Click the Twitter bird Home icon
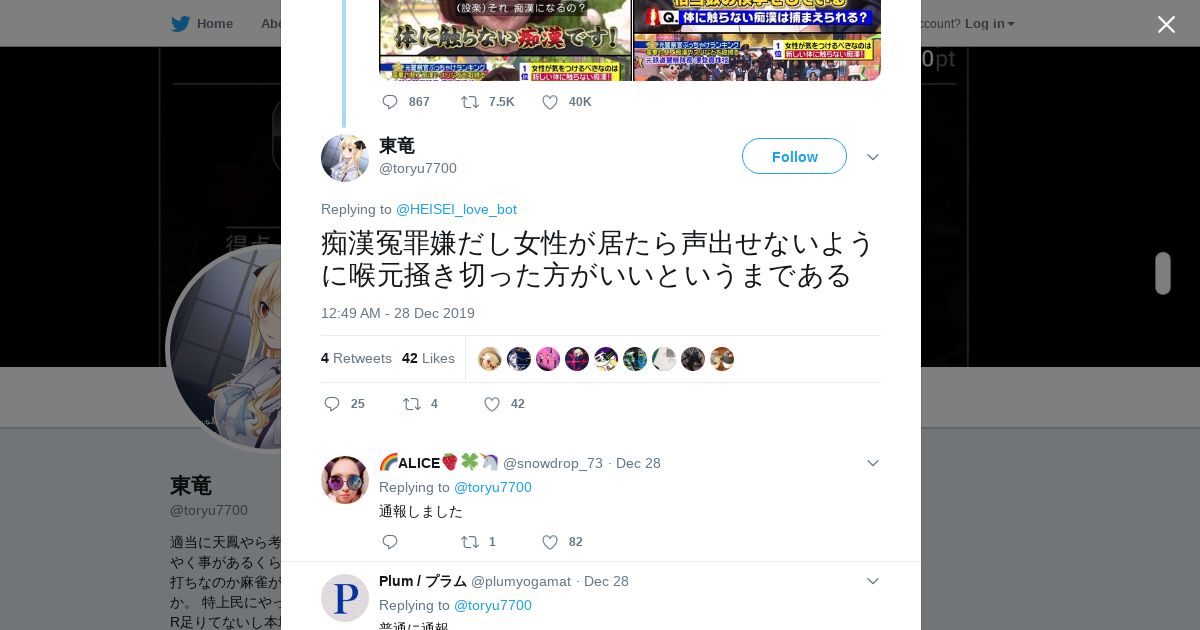Image resolution: width=1200 pixels, height=630 pixels. pyautogui.click(x=180, y=24)
